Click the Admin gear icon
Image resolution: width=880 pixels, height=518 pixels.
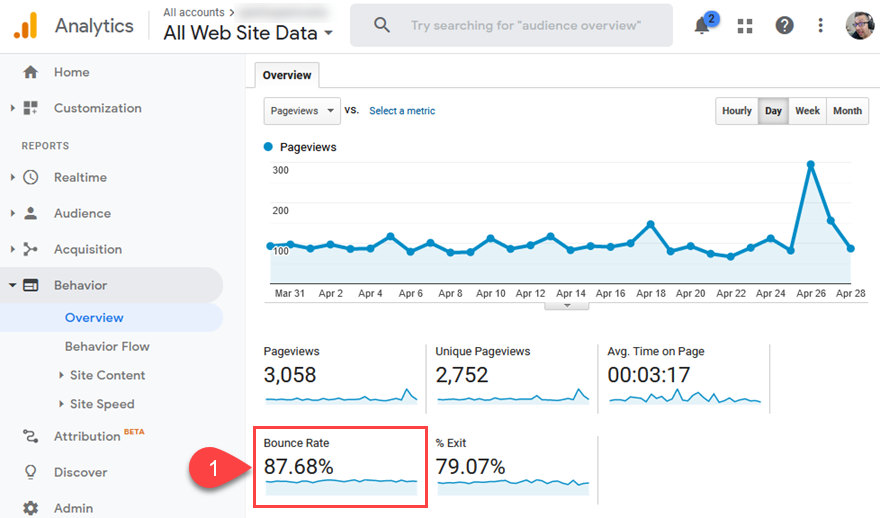[31, 508]
